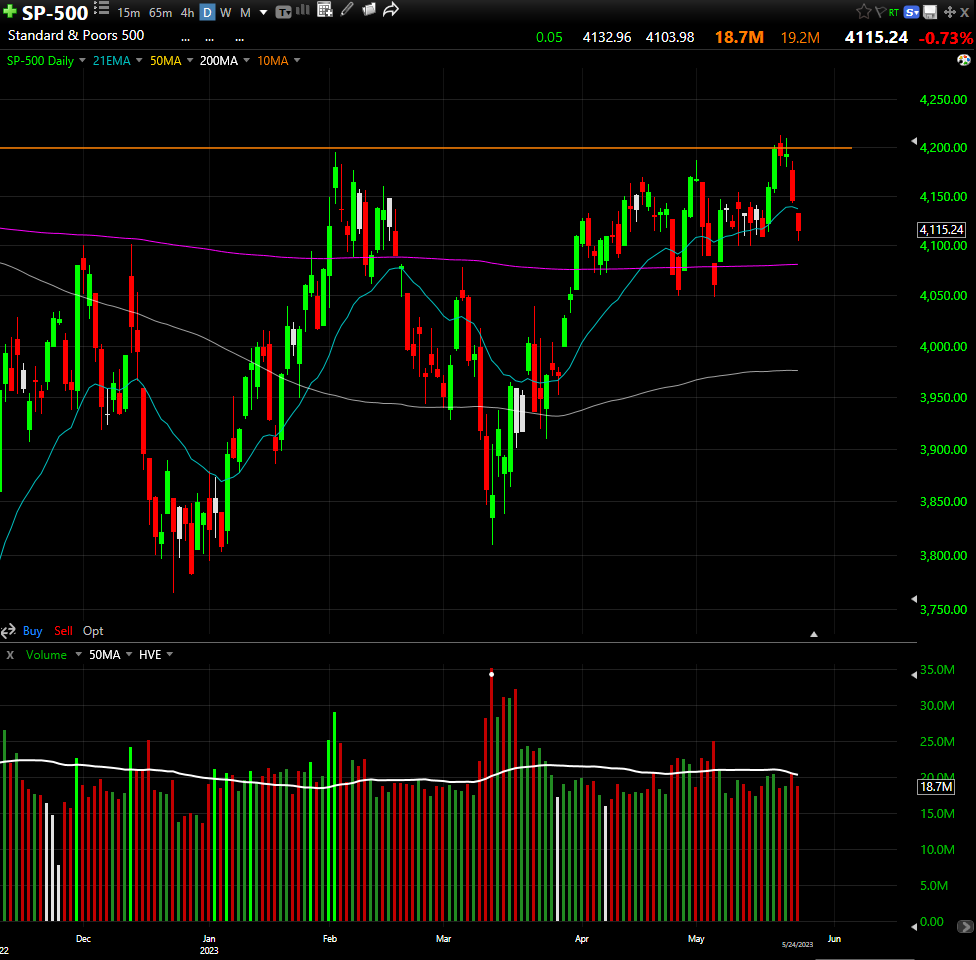Toggle the RT real-time indicator
This screenshot has width=976, height=960.
point(894,12)
